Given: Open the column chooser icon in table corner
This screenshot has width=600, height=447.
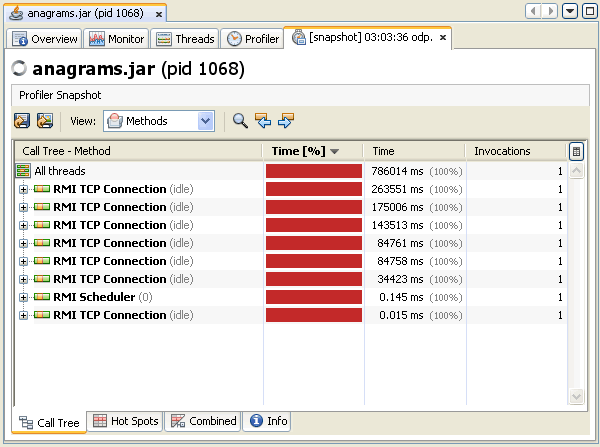Looking at the screenshot, I should [x=576, y=151].
